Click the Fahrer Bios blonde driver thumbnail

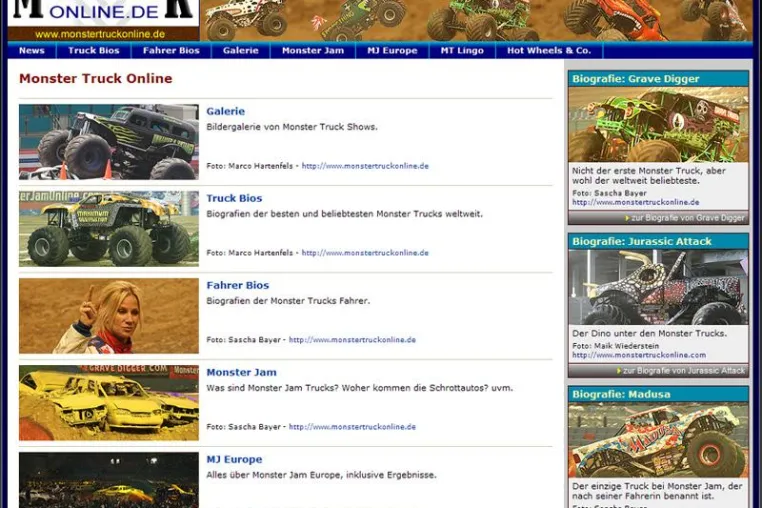109,316
